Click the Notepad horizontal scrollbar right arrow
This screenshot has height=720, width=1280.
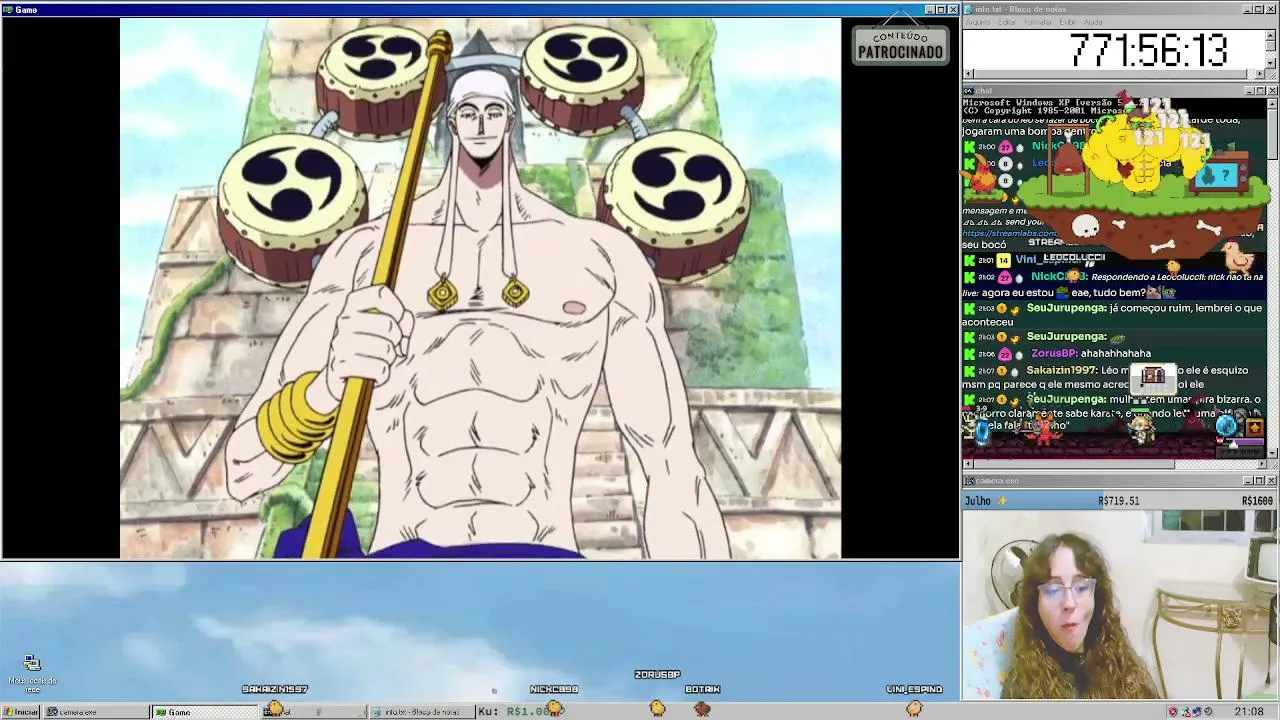coord(1259,74)
